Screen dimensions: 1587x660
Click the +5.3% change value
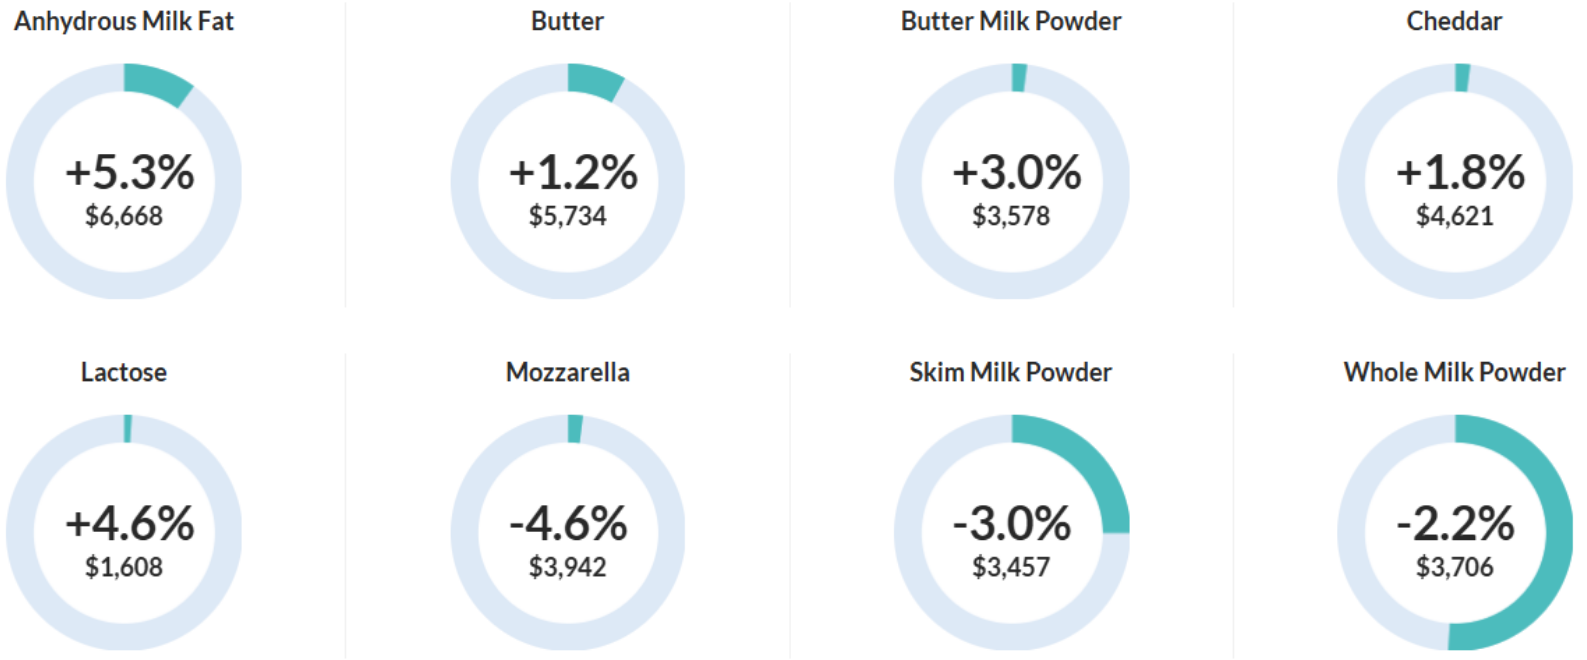tap(130, 172)
